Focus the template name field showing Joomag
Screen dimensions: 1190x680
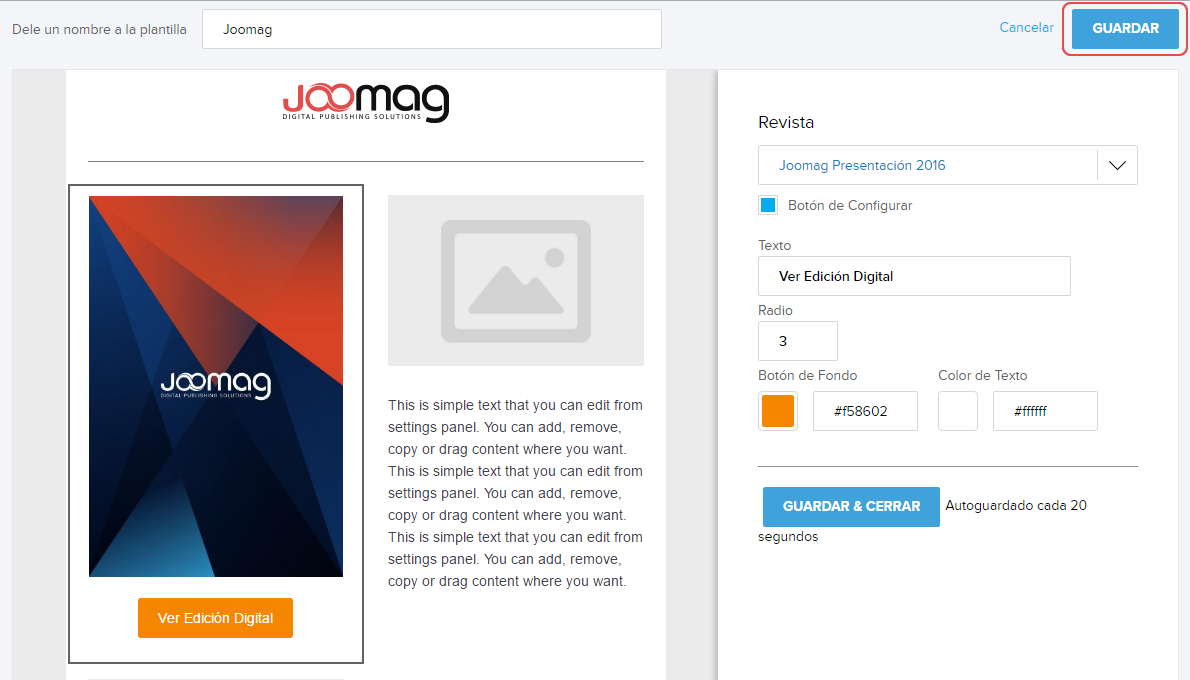[x=431, y=29]
